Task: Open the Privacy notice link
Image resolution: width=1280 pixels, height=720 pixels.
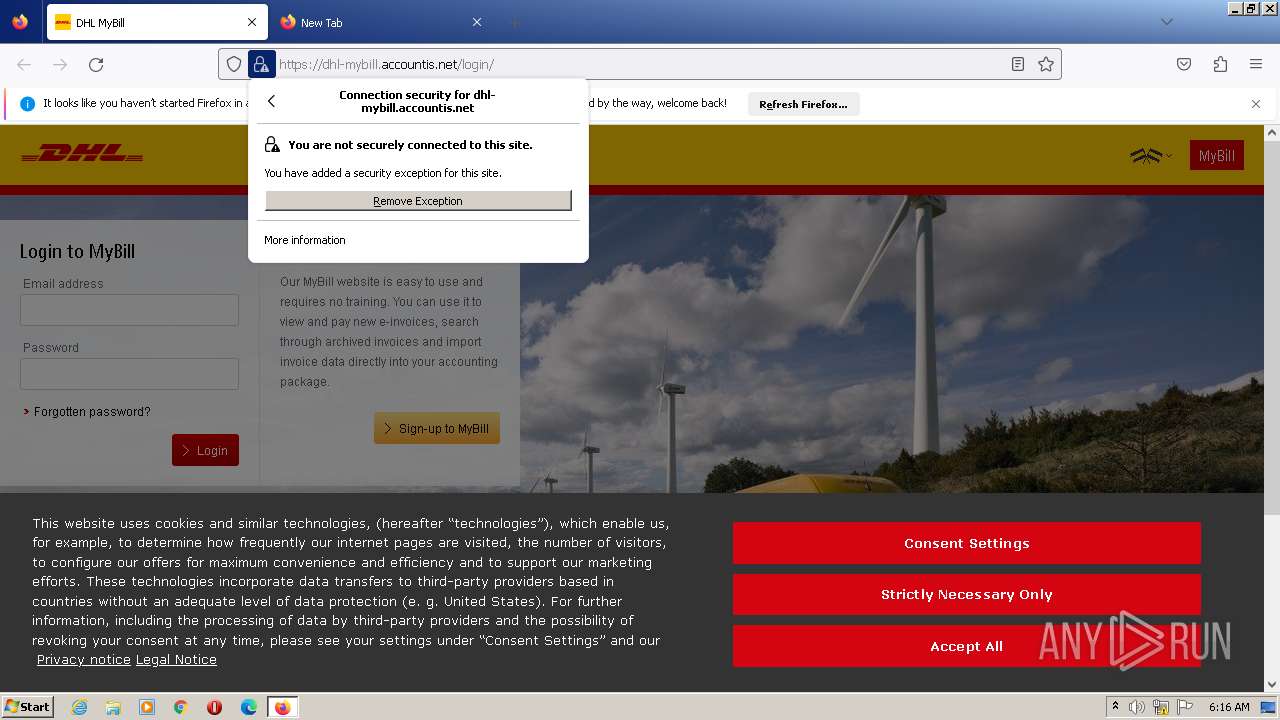Action: pyautogui.click(x=84, y=660)
